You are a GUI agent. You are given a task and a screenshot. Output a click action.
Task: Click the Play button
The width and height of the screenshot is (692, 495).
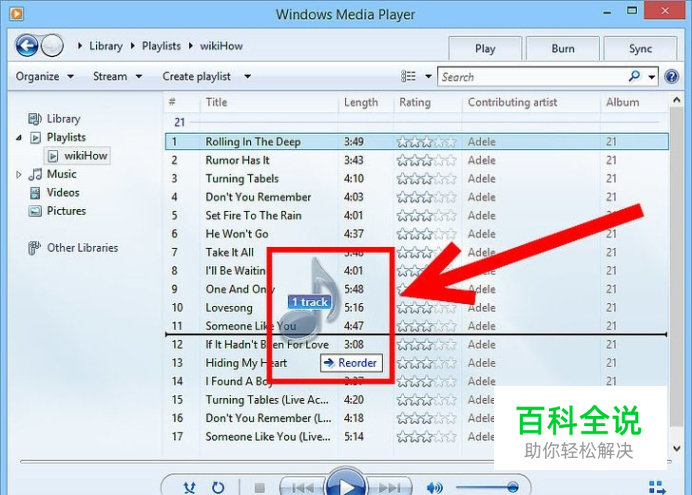(x=346, y=484)
